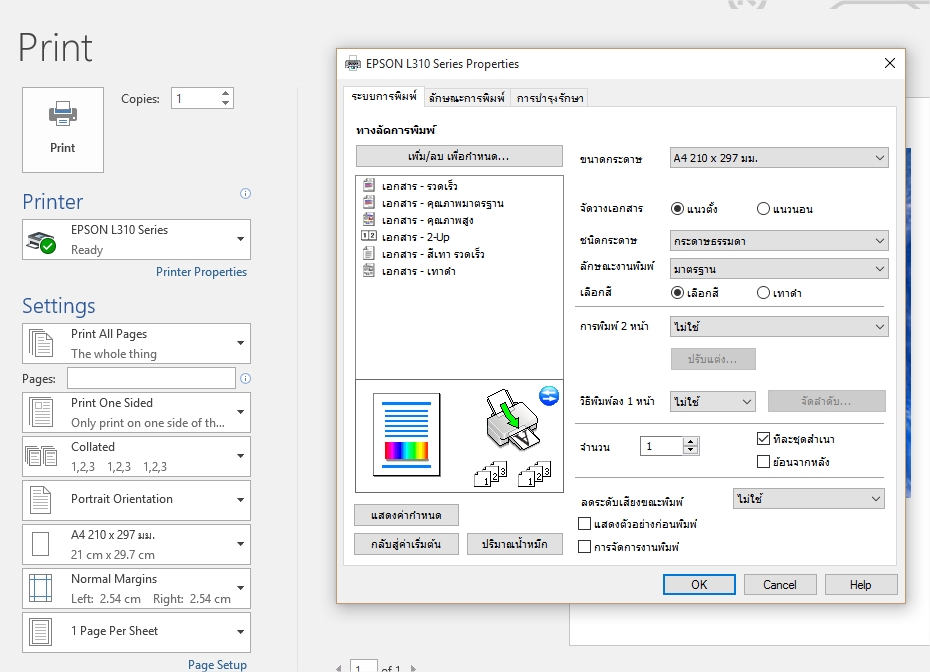Tick the การจัดการงานพิมพ์ checkbox
This screenshot has width=930, height=672.
click(584, 546)
